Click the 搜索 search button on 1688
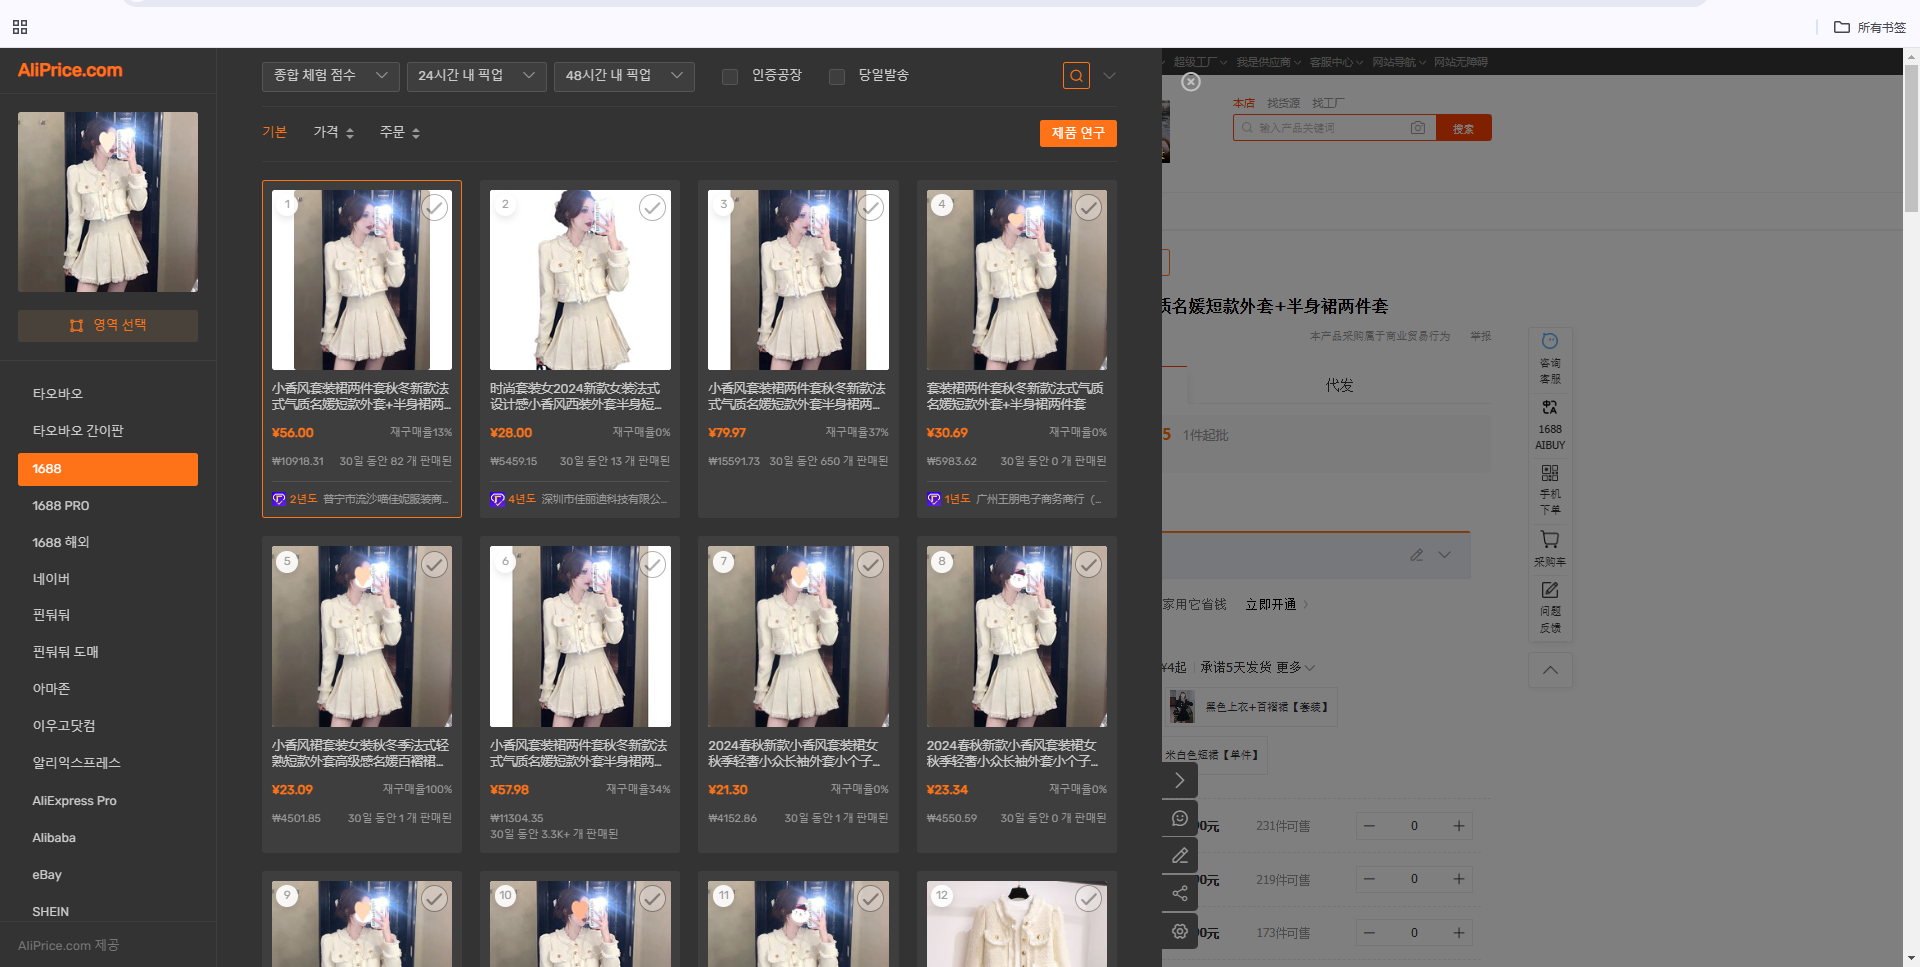 tap(1464, 128)
